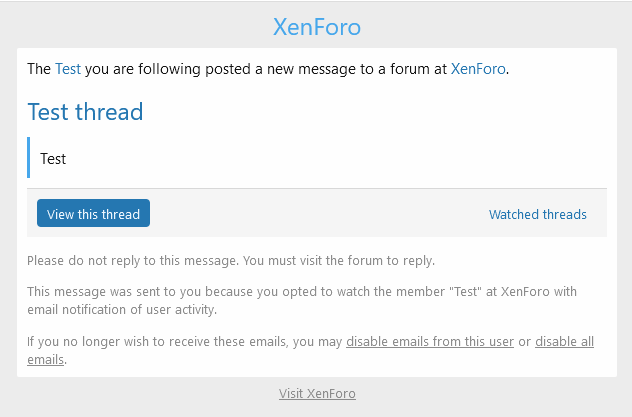Click the Please do not reply notice
632x417 pixels.
pos(231,261)
